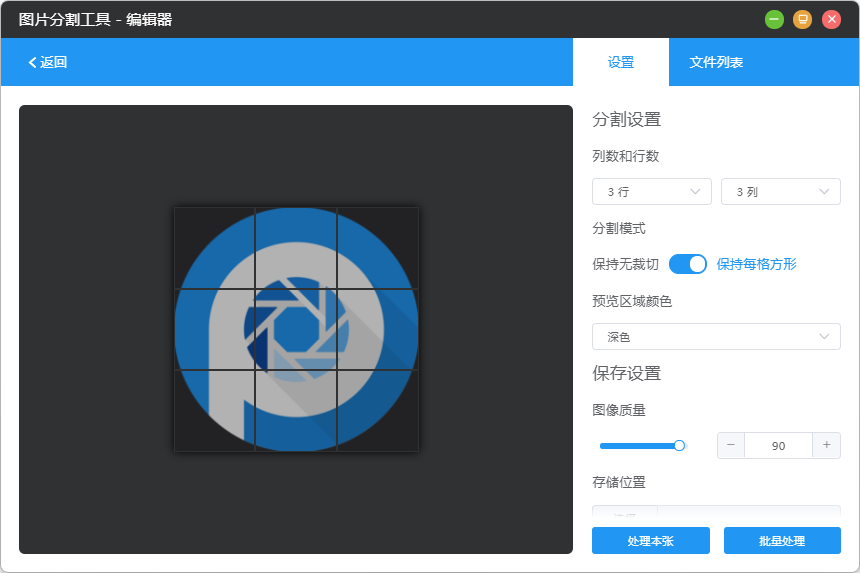Image resolution: width=860 pixels, height=573 pixels.
Task: Click the quality value field showing 90
Action: [x=778, y=446]
